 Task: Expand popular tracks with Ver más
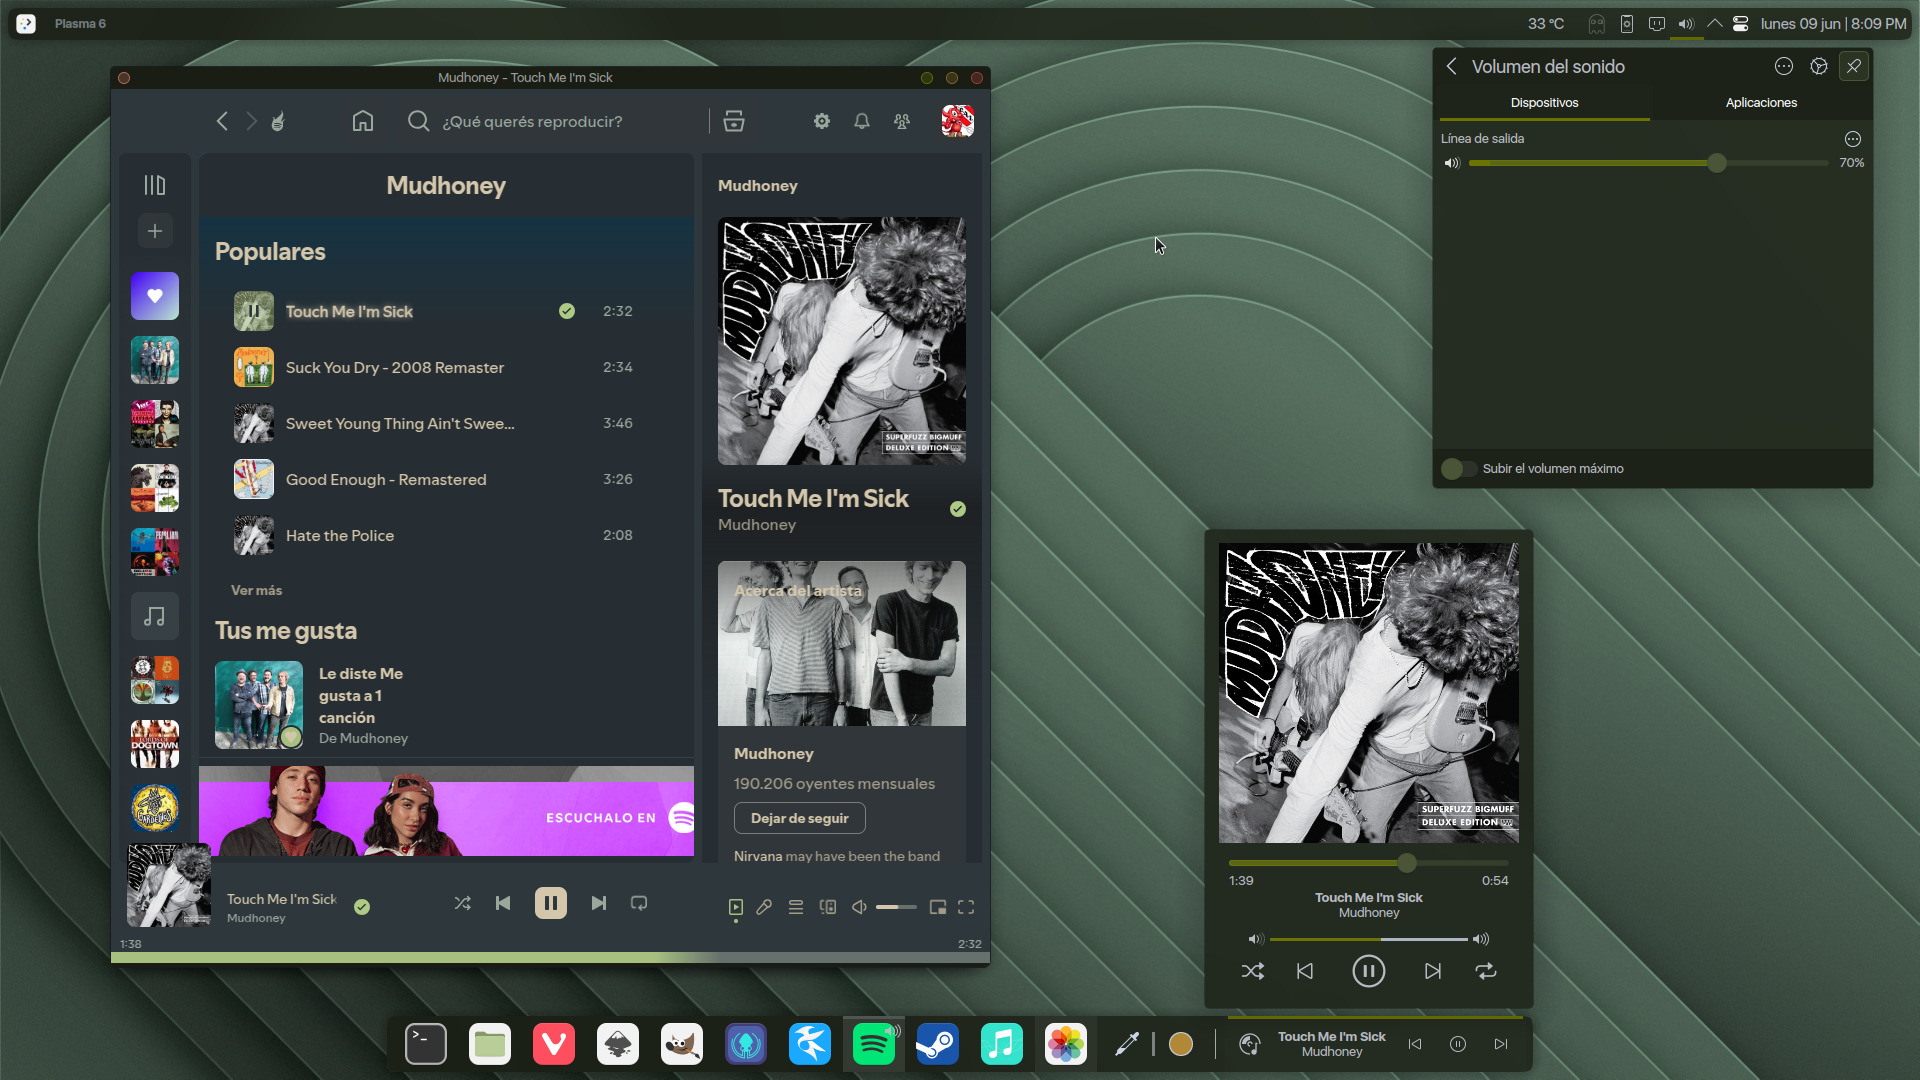[256, 590]
